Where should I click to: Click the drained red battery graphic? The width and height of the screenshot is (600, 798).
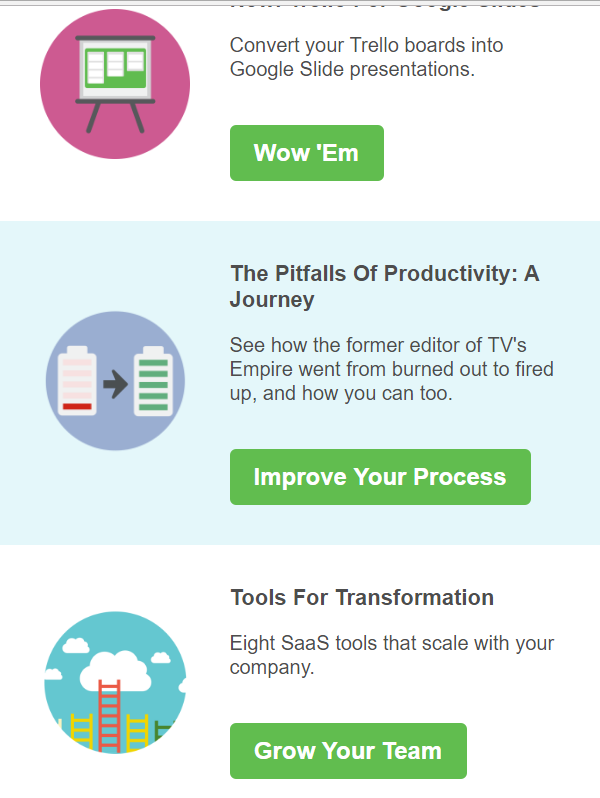click(x=78, y=381)
